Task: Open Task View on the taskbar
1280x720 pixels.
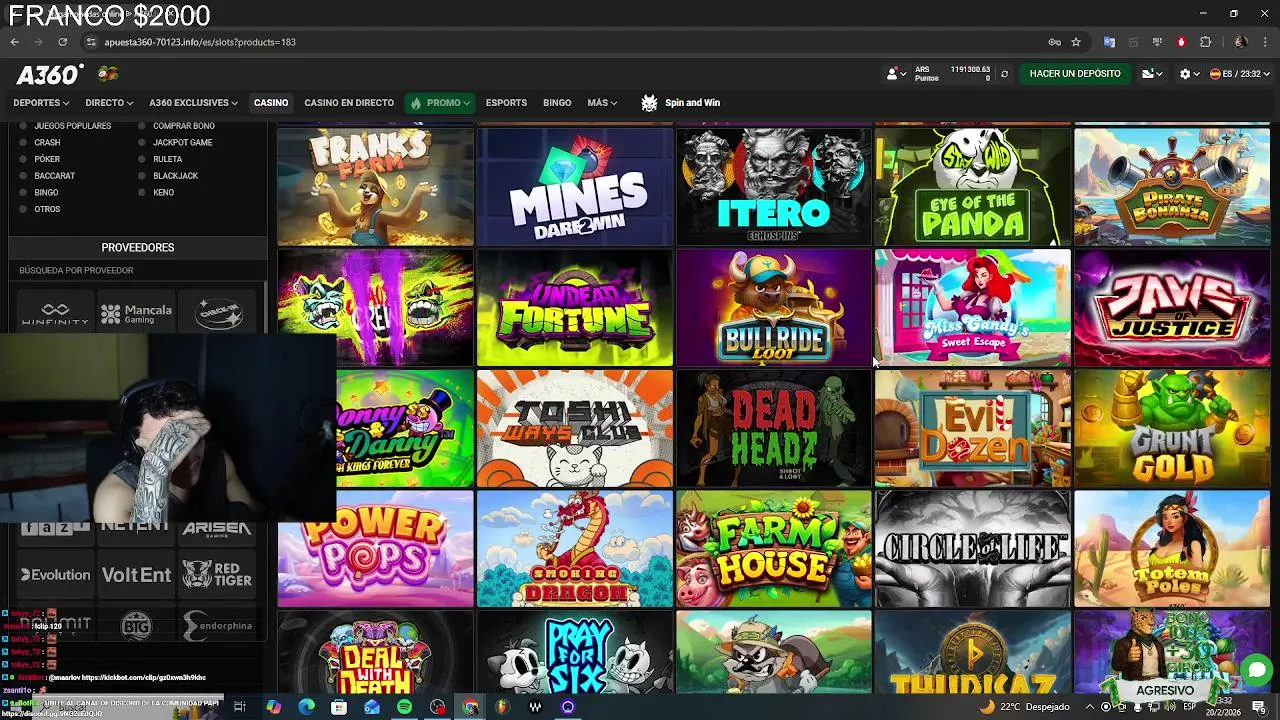Action: point(240,707)
